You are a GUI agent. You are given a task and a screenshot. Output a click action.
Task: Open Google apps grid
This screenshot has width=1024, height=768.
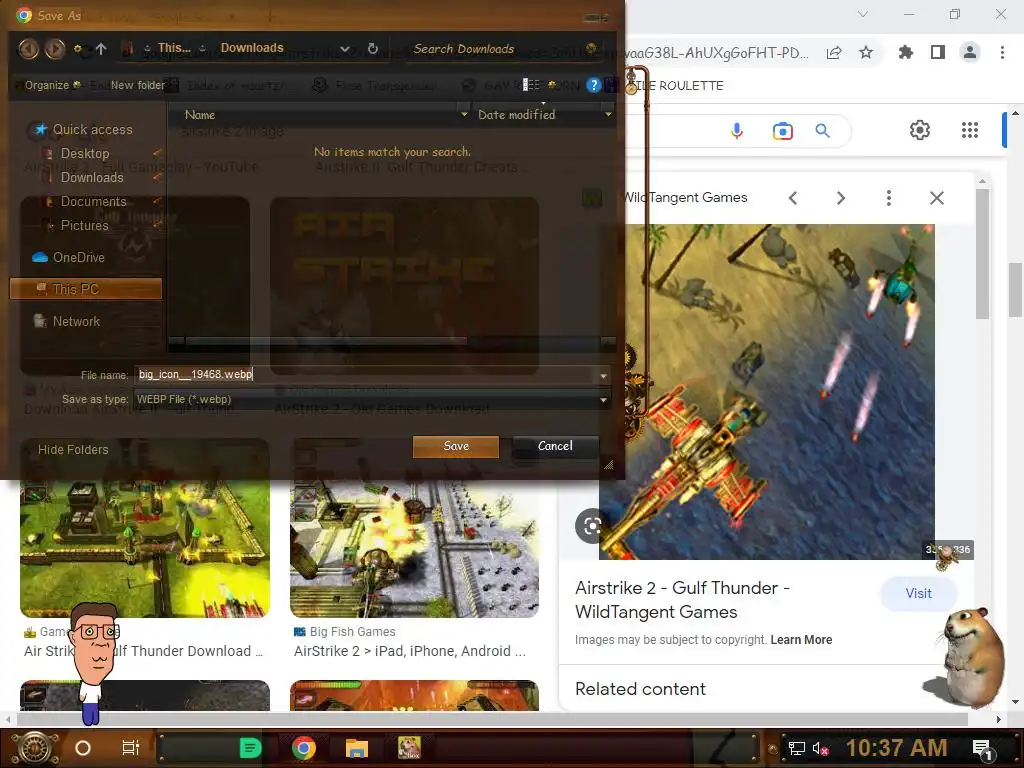pyautogui.click(x=970, y=130)
